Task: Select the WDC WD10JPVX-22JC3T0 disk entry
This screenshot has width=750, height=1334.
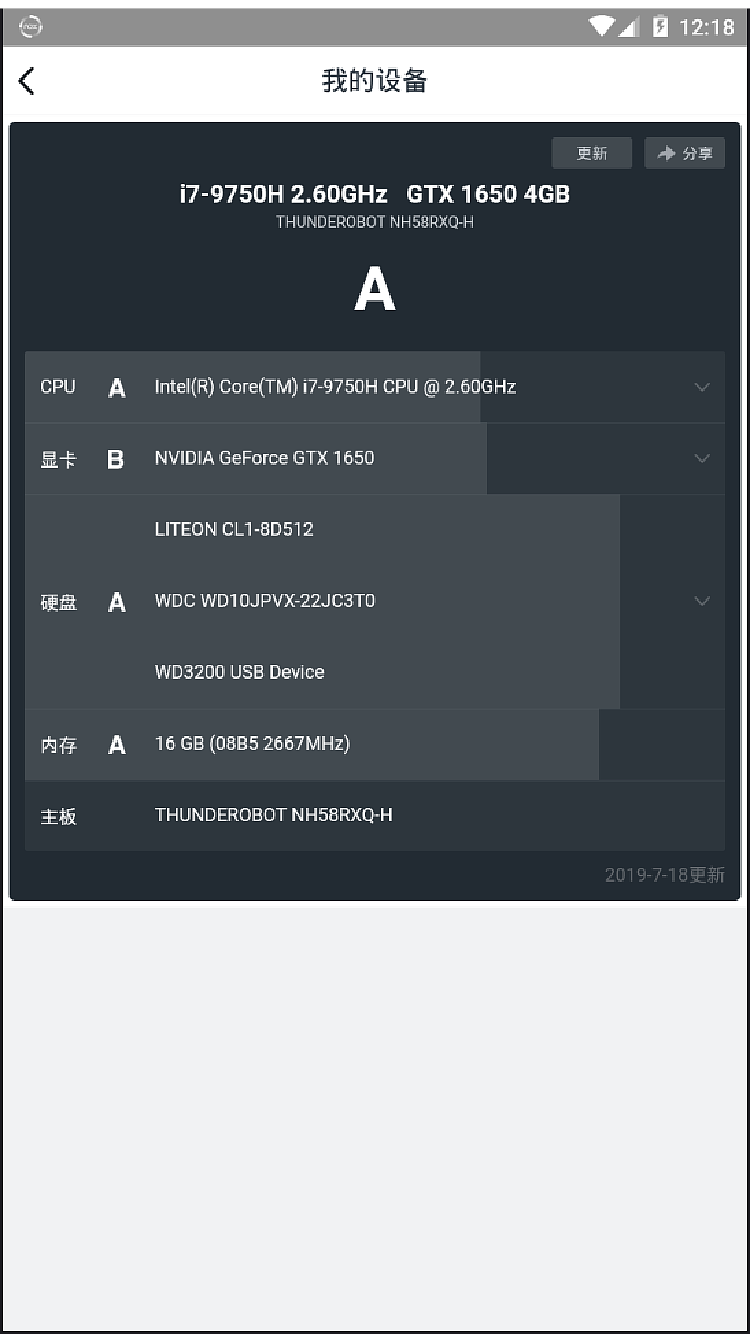Action: 265,601
